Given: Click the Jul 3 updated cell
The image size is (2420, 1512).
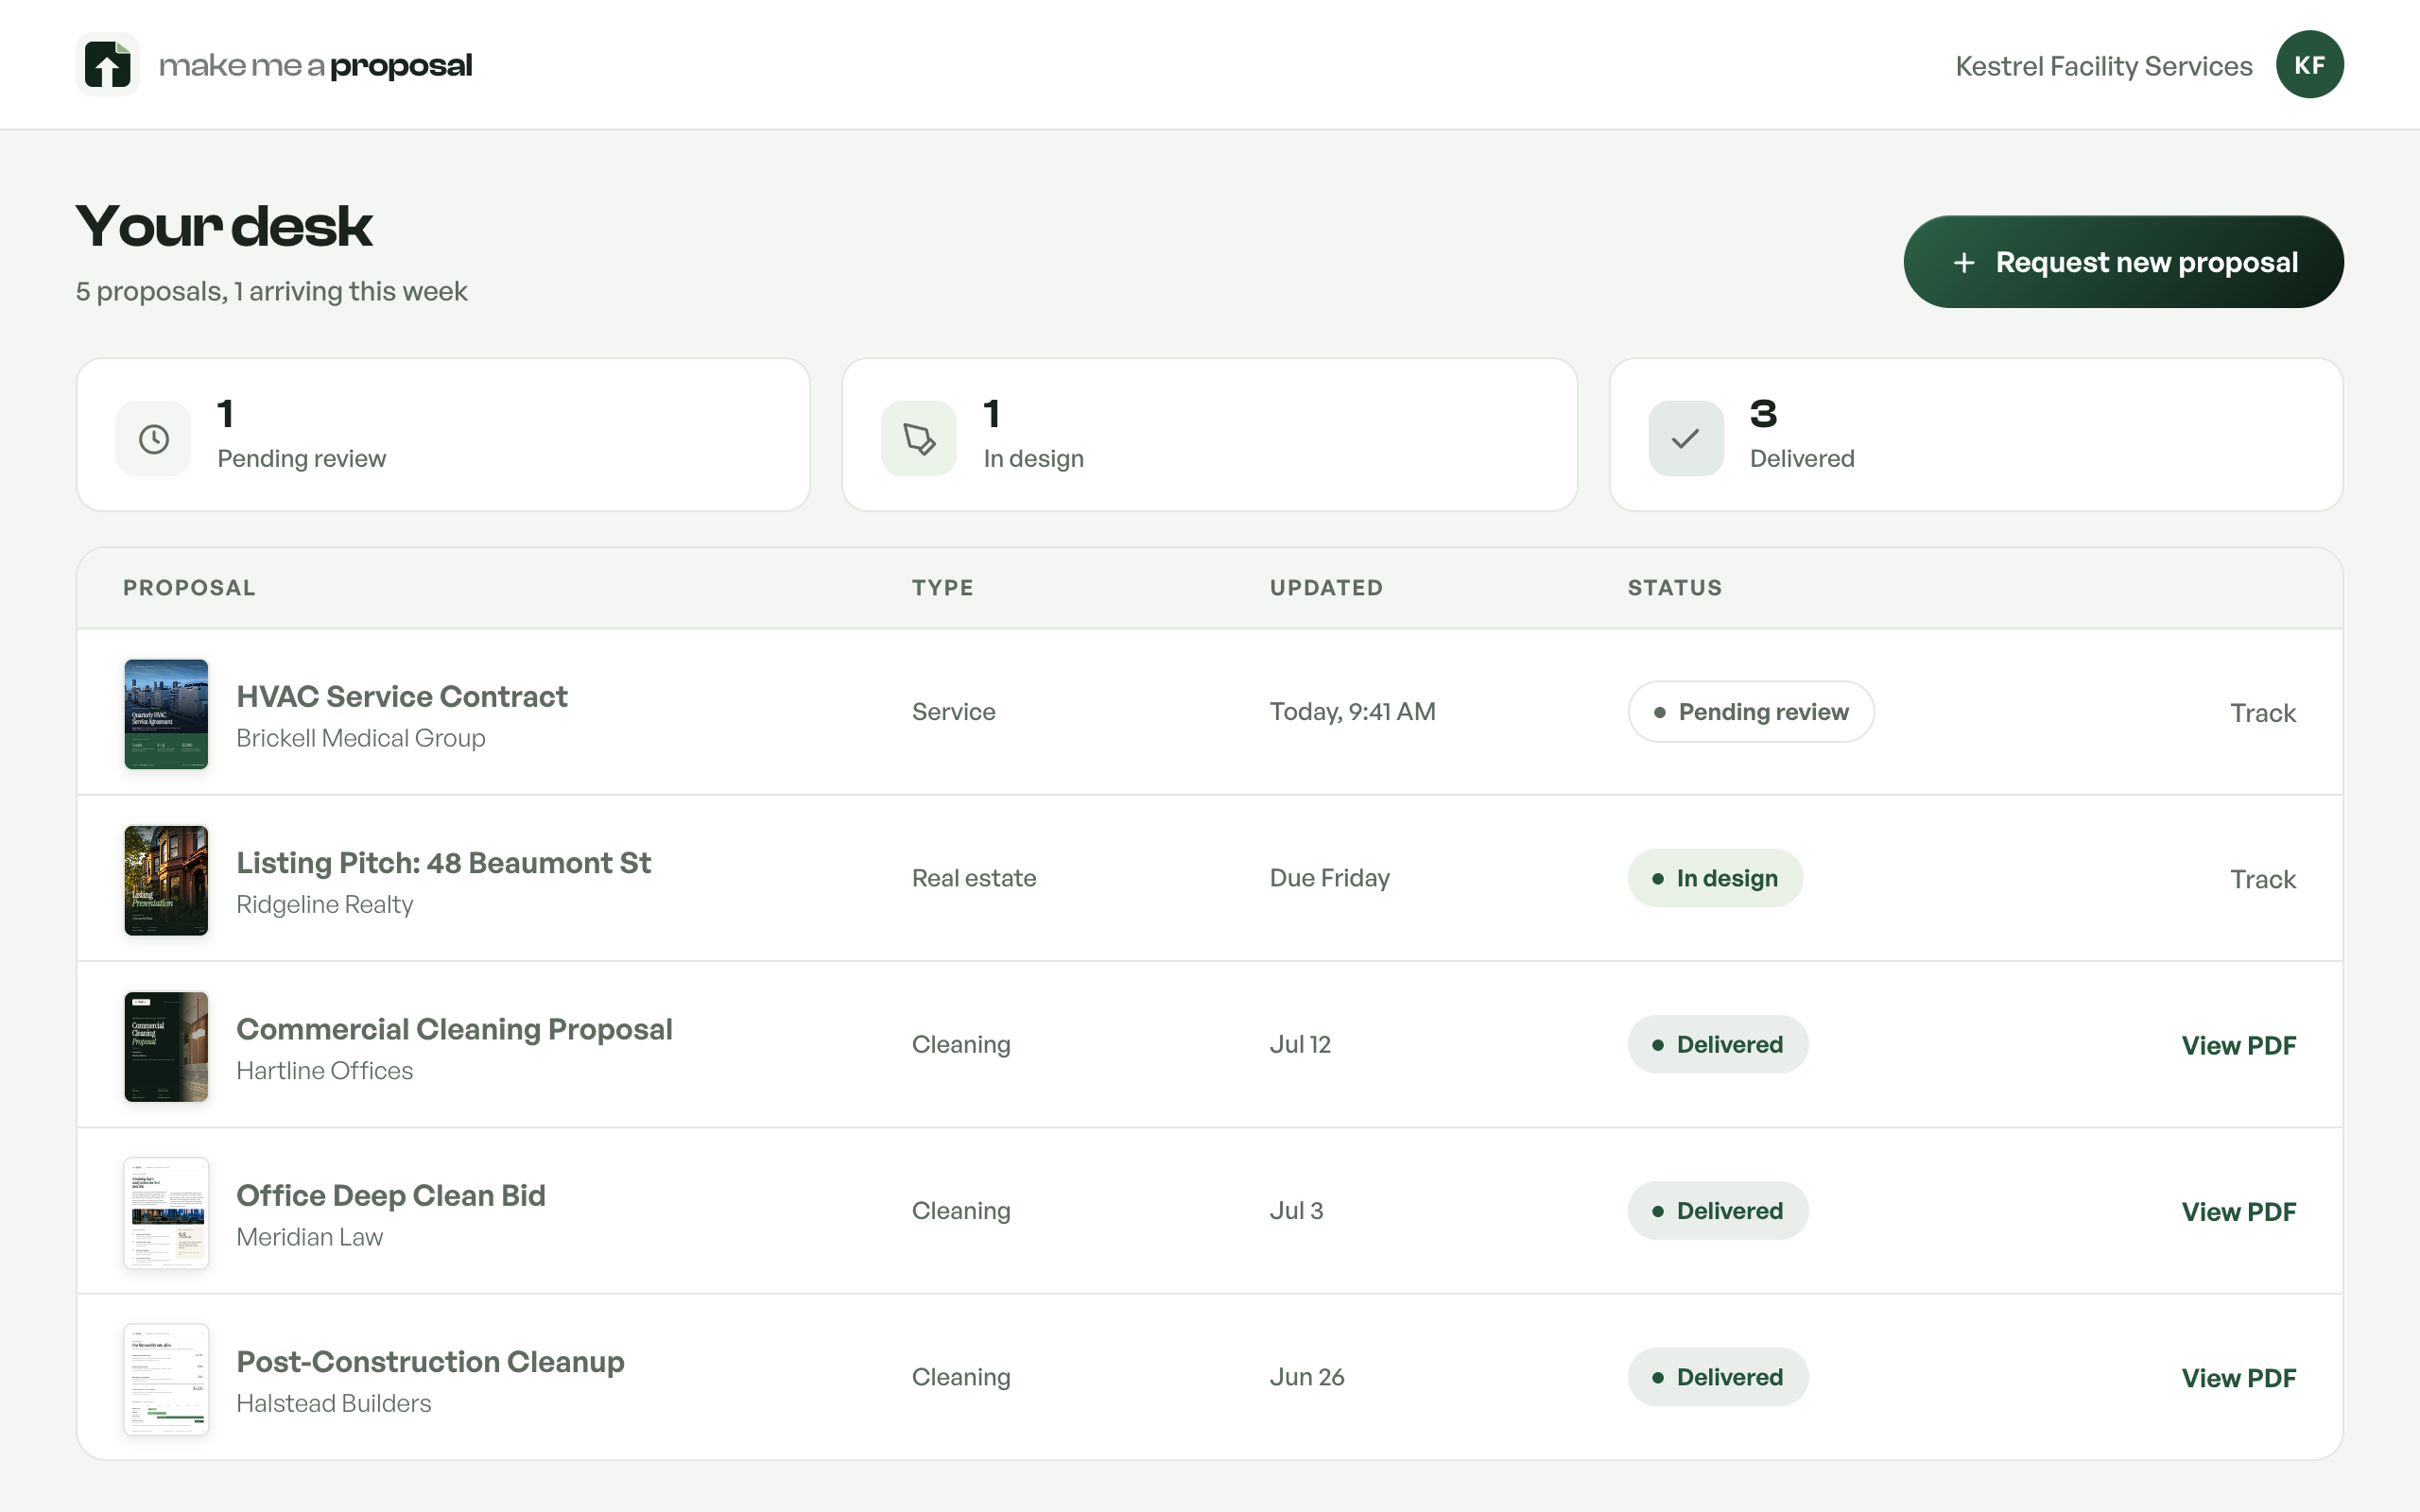Looking at the screenshot, I should click(x=1296, y=1211).
